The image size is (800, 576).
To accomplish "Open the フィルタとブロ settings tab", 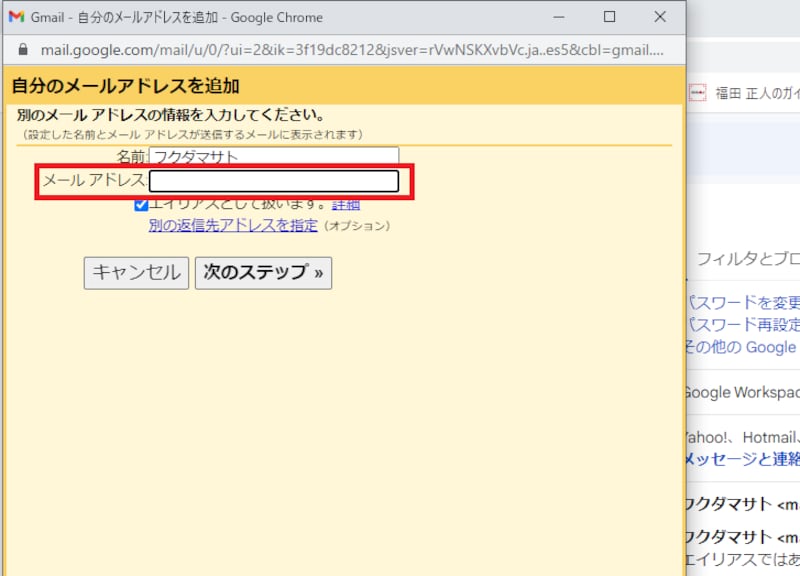I will click(747, 259).
